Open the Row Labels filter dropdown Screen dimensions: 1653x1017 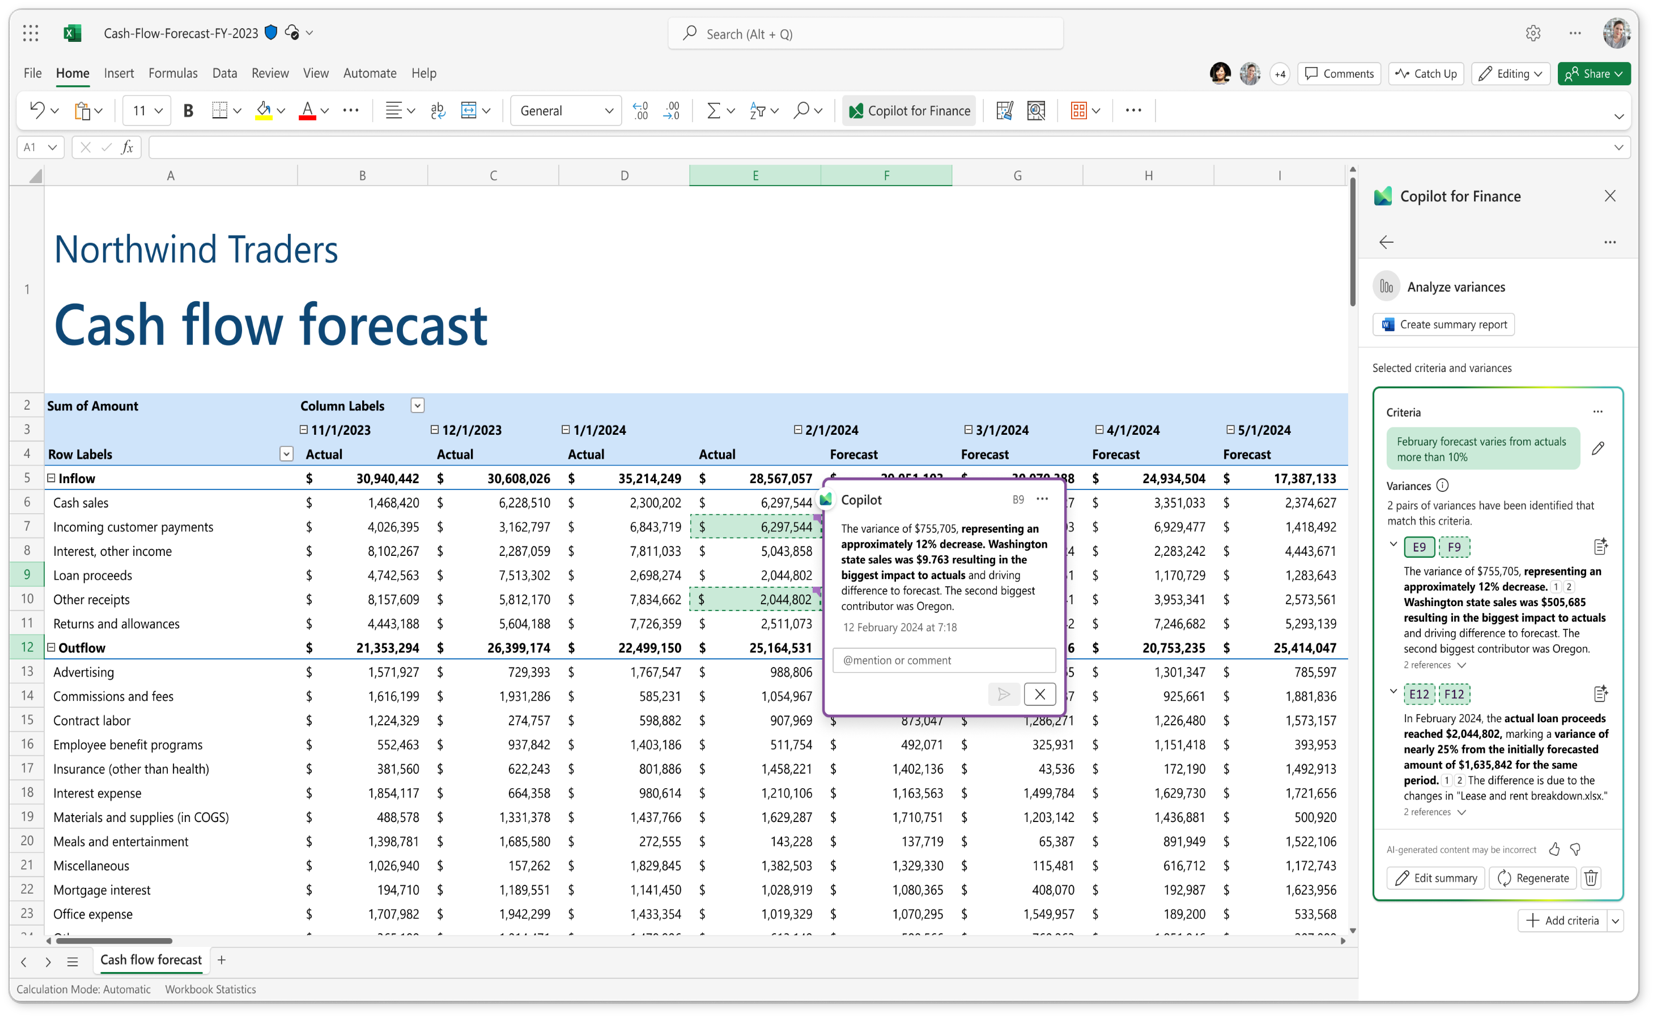(286, 454)
